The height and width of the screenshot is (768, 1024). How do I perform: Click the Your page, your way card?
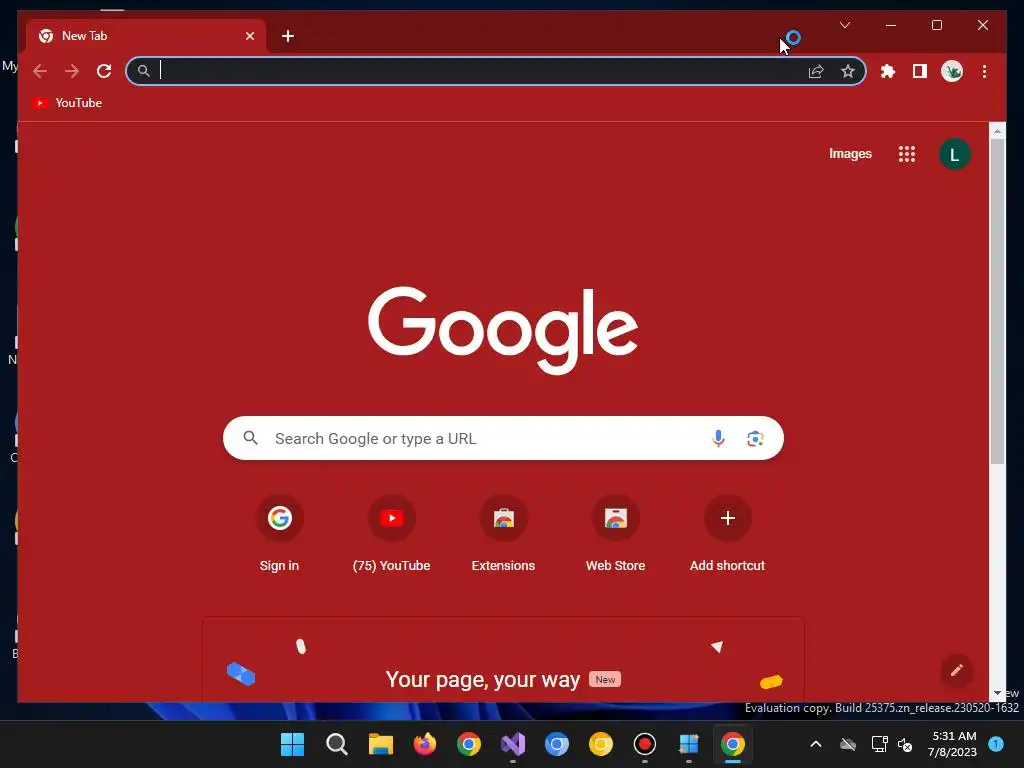pyautogui.click(x=503, y=660)
